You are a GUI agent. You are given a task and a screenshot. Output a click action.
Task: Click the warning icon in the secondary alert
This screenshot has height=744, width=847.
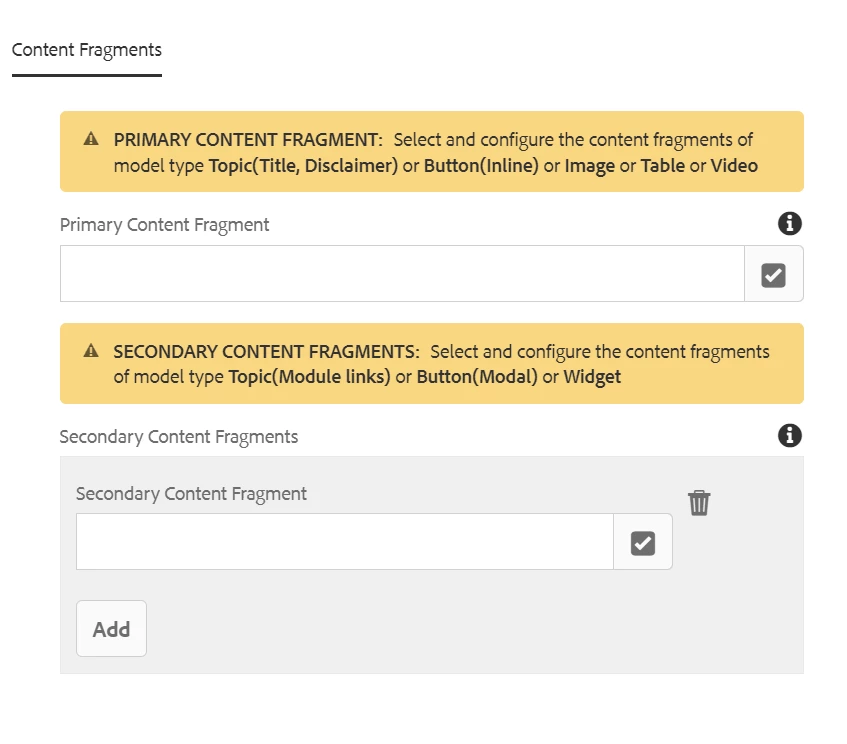click(x=91, y=351)
